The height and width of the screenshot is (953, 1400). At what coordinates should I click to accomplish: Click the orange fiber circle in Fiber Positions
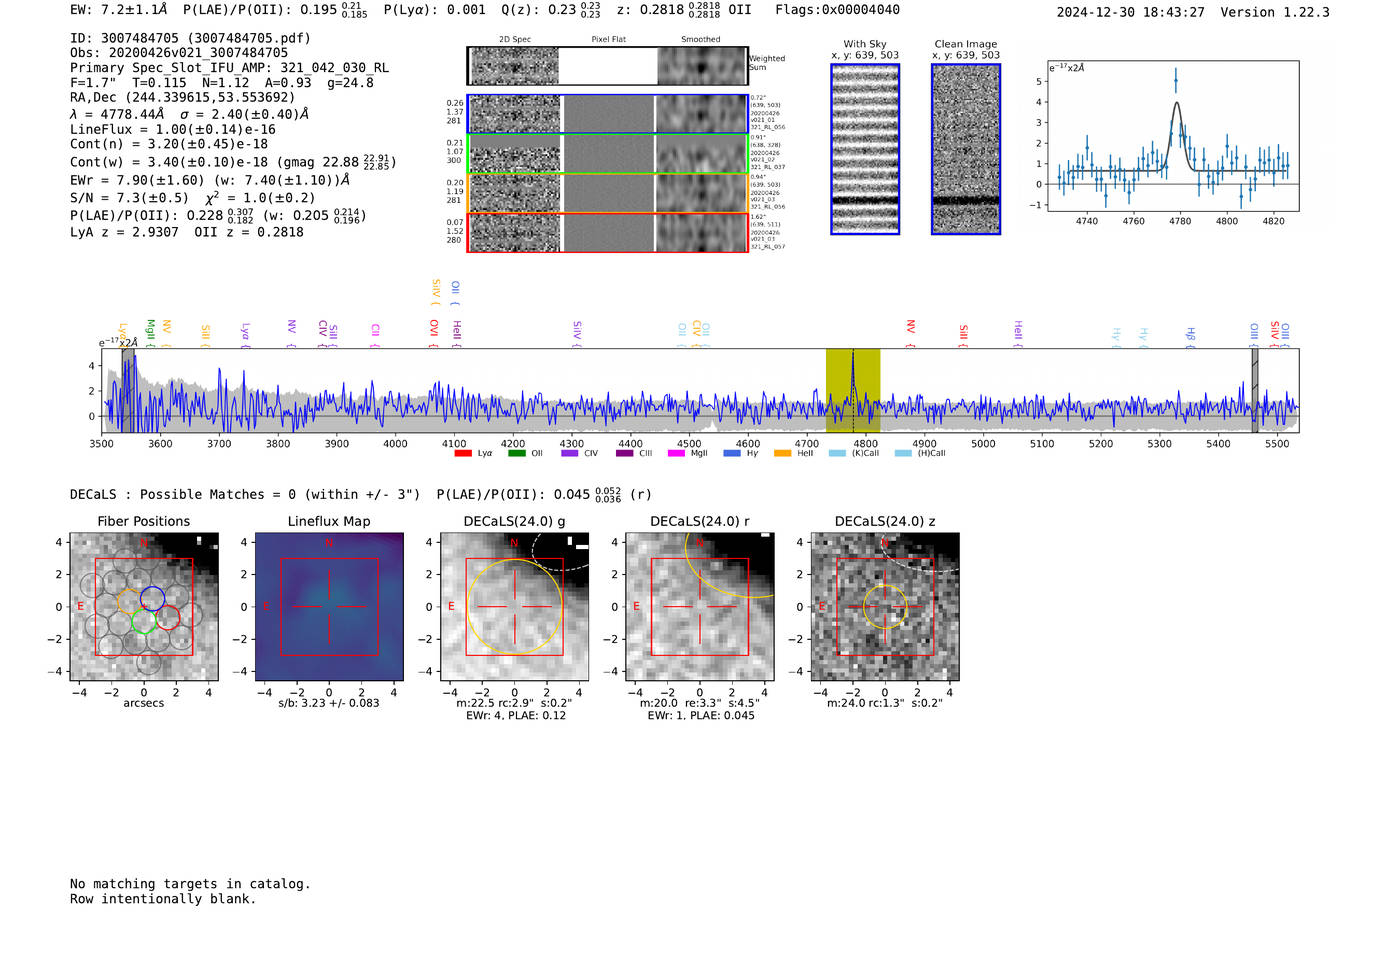[x=130, y=601]
